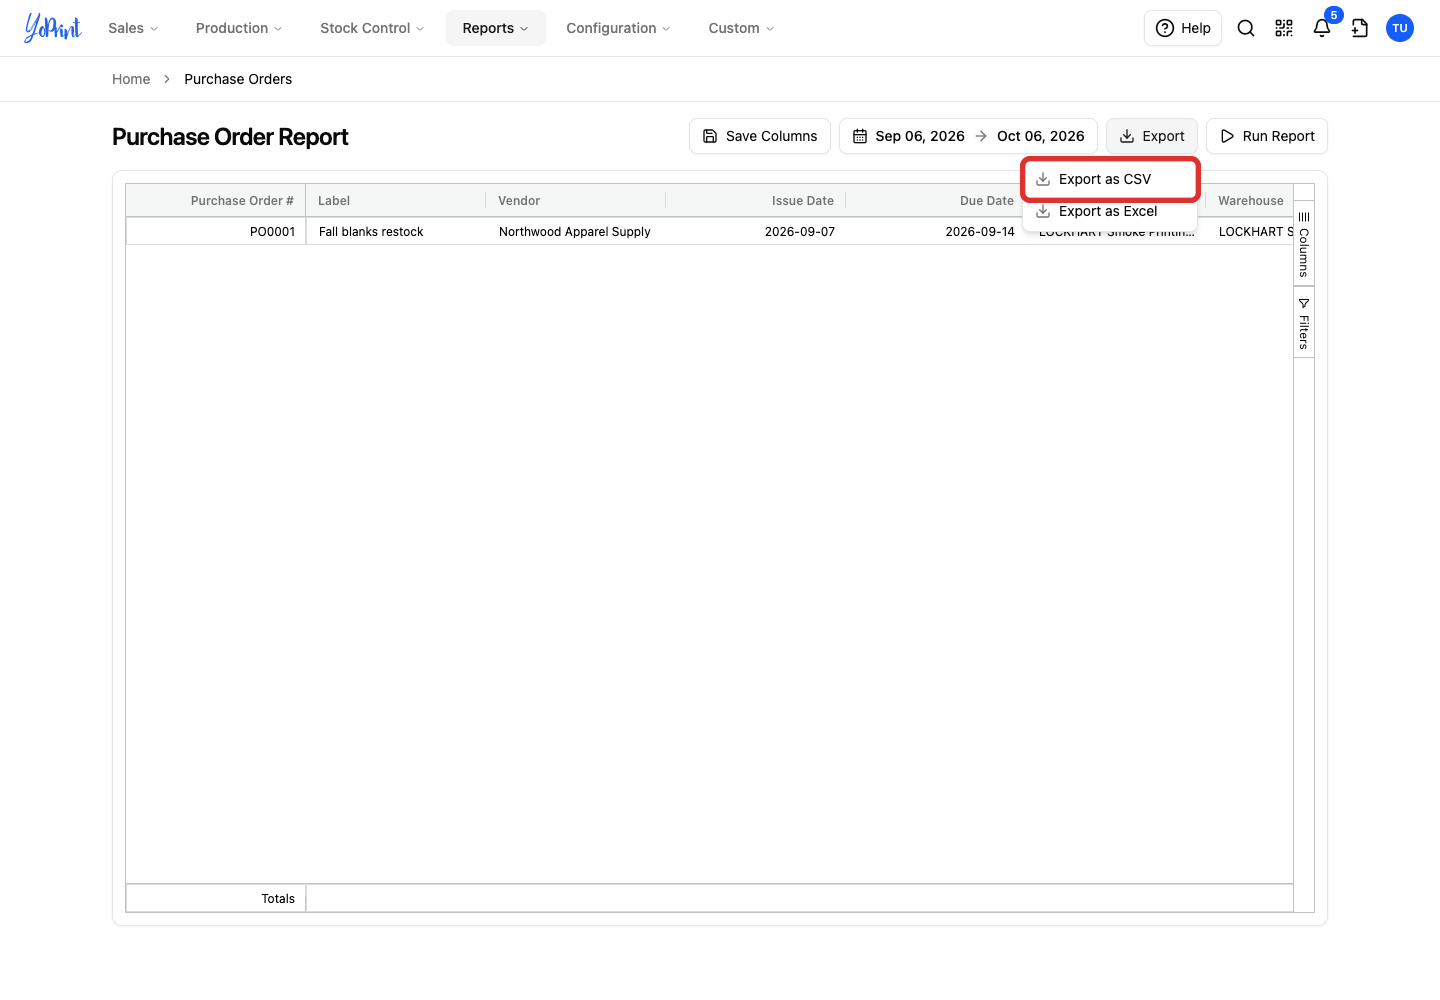The width and height of the screenshot is (1440, 1000).
Task: Expand the Custom menu
Action: tap(741, 28)
